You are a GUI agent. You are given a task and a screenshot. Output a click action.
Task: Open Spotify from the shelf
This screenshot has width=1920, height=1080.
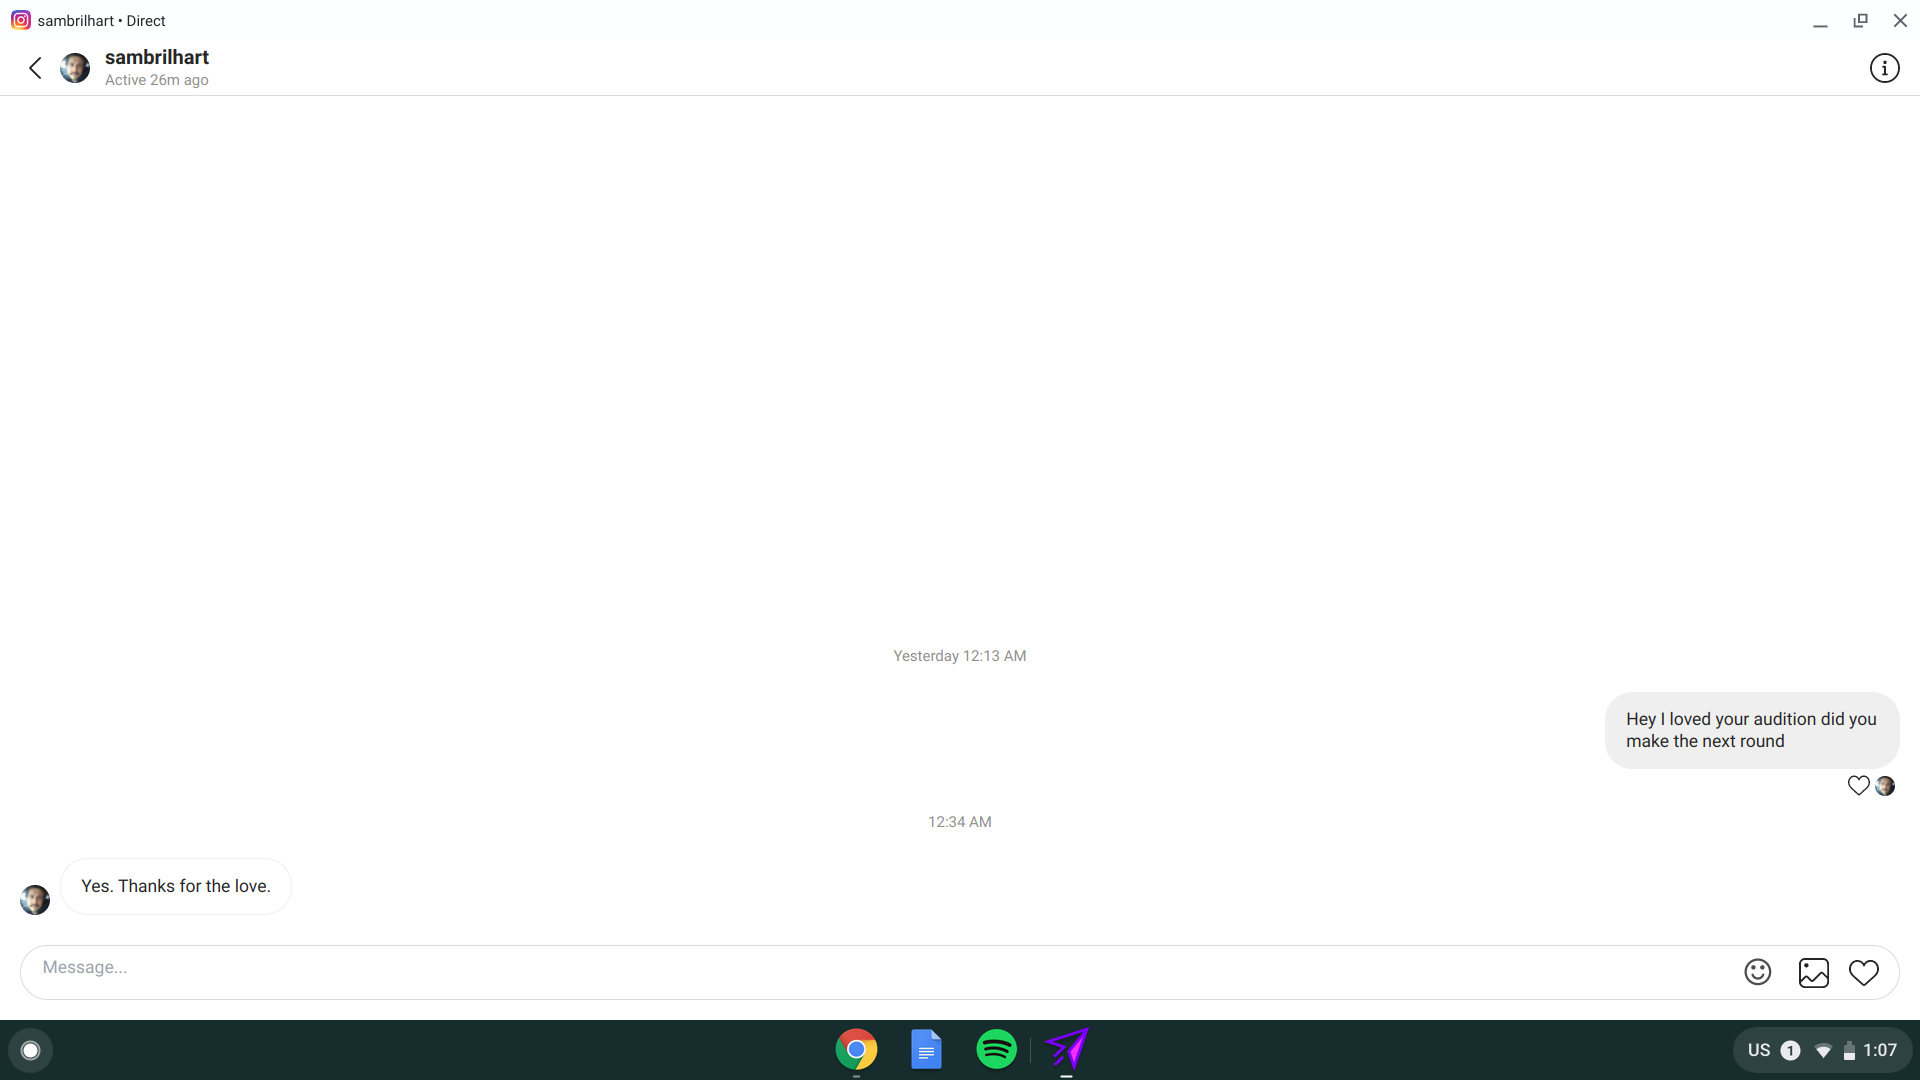coord(996,1050)
